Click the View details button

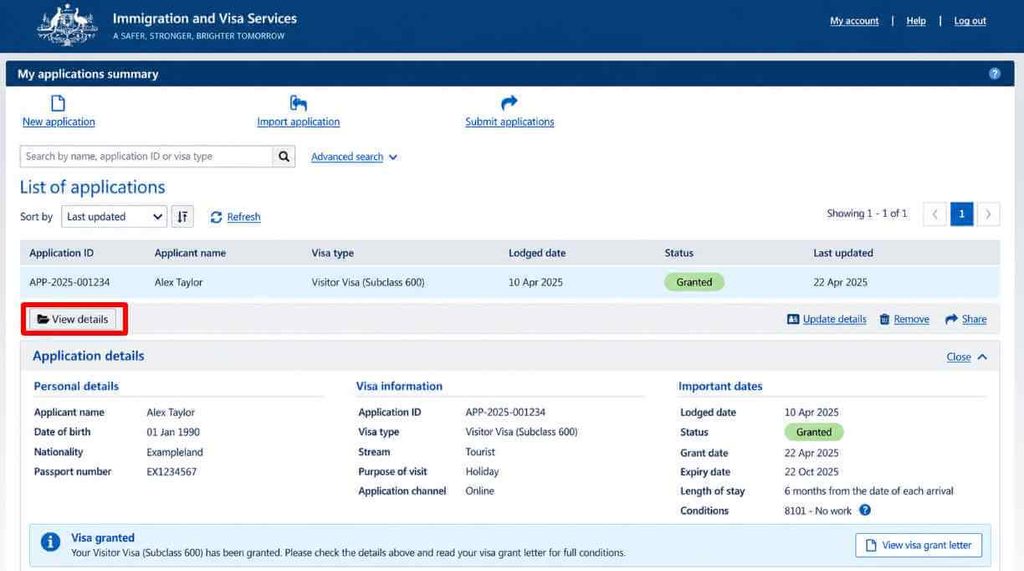[x=73, y=319]
